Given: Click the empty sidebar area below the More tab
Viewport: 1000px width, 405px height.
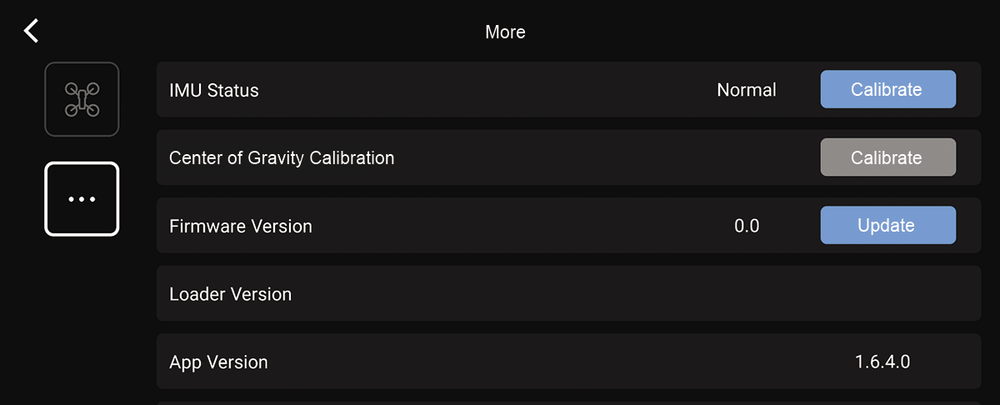Looking at the screenshot, I should (81, 320).
